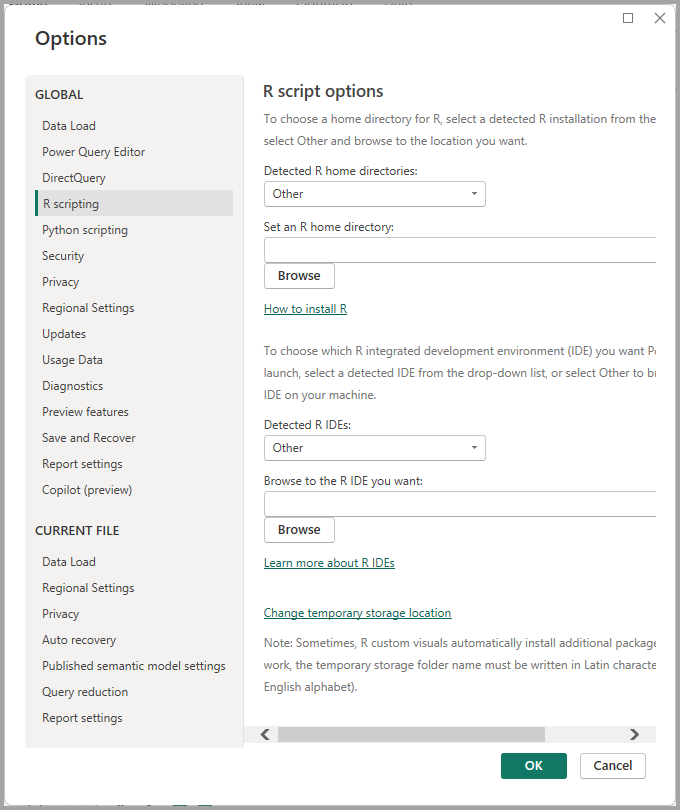Open Diagnostics options
This screenshot has height=810, width=680.
pyautogui.click(x=72, y=386)
